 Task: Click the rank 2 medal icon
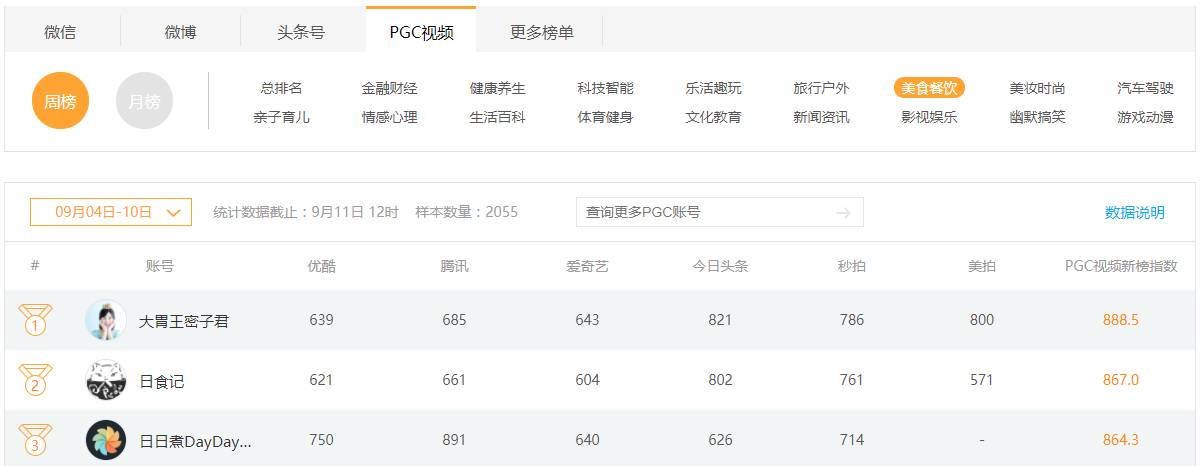pos(36,380)
